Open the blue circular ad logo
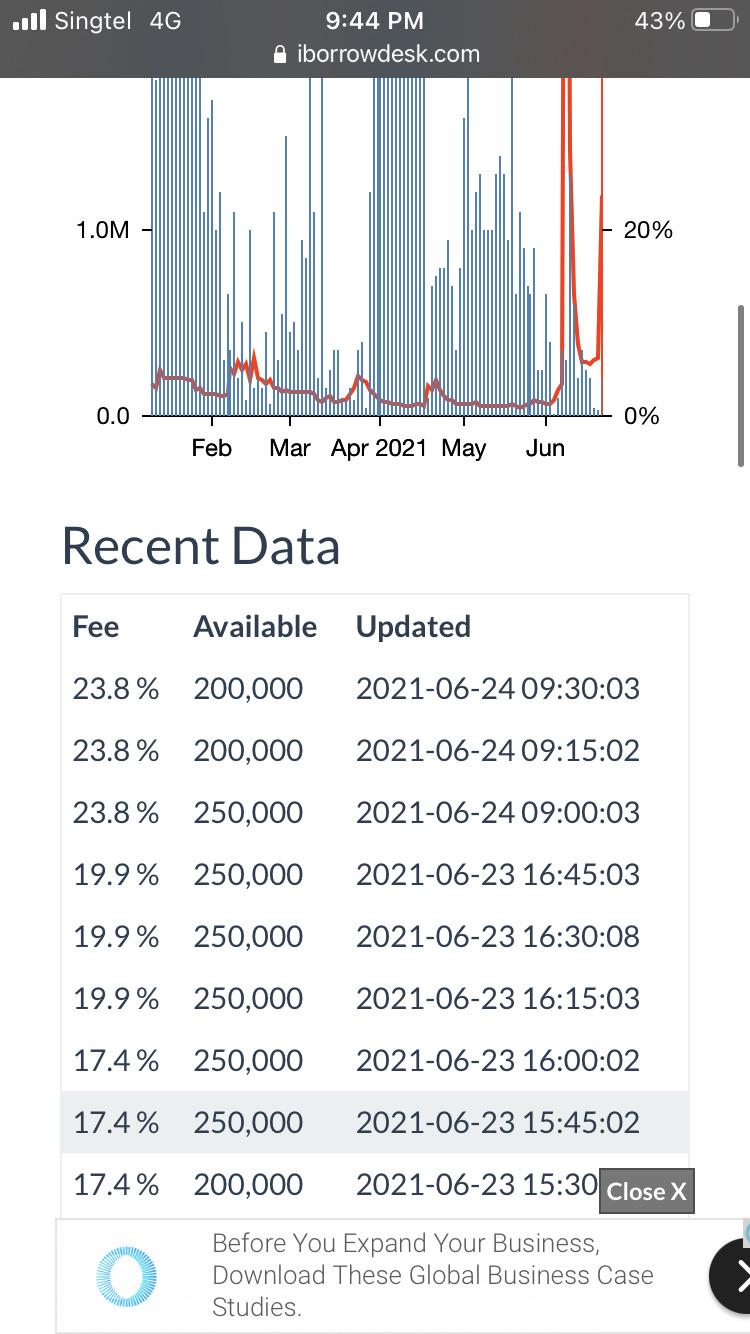 coord(127,1274)
